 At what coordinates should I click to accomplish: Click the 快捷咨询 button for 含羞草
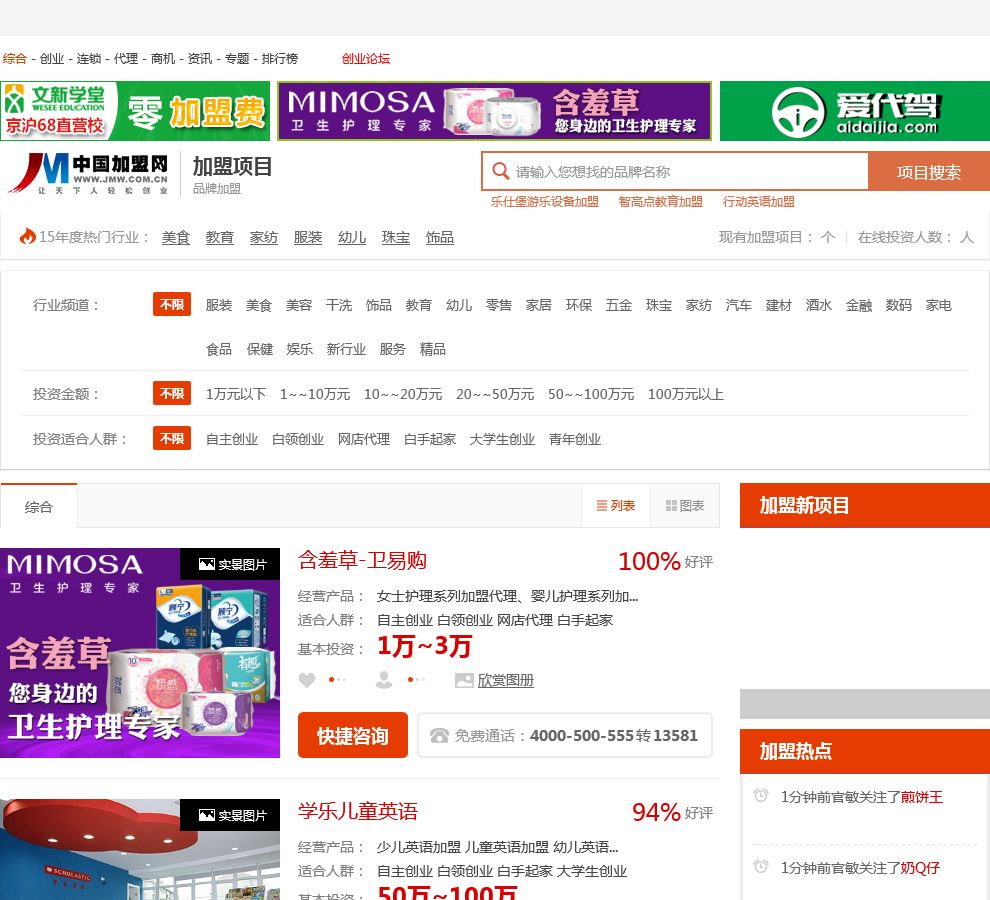coord(352,735)
